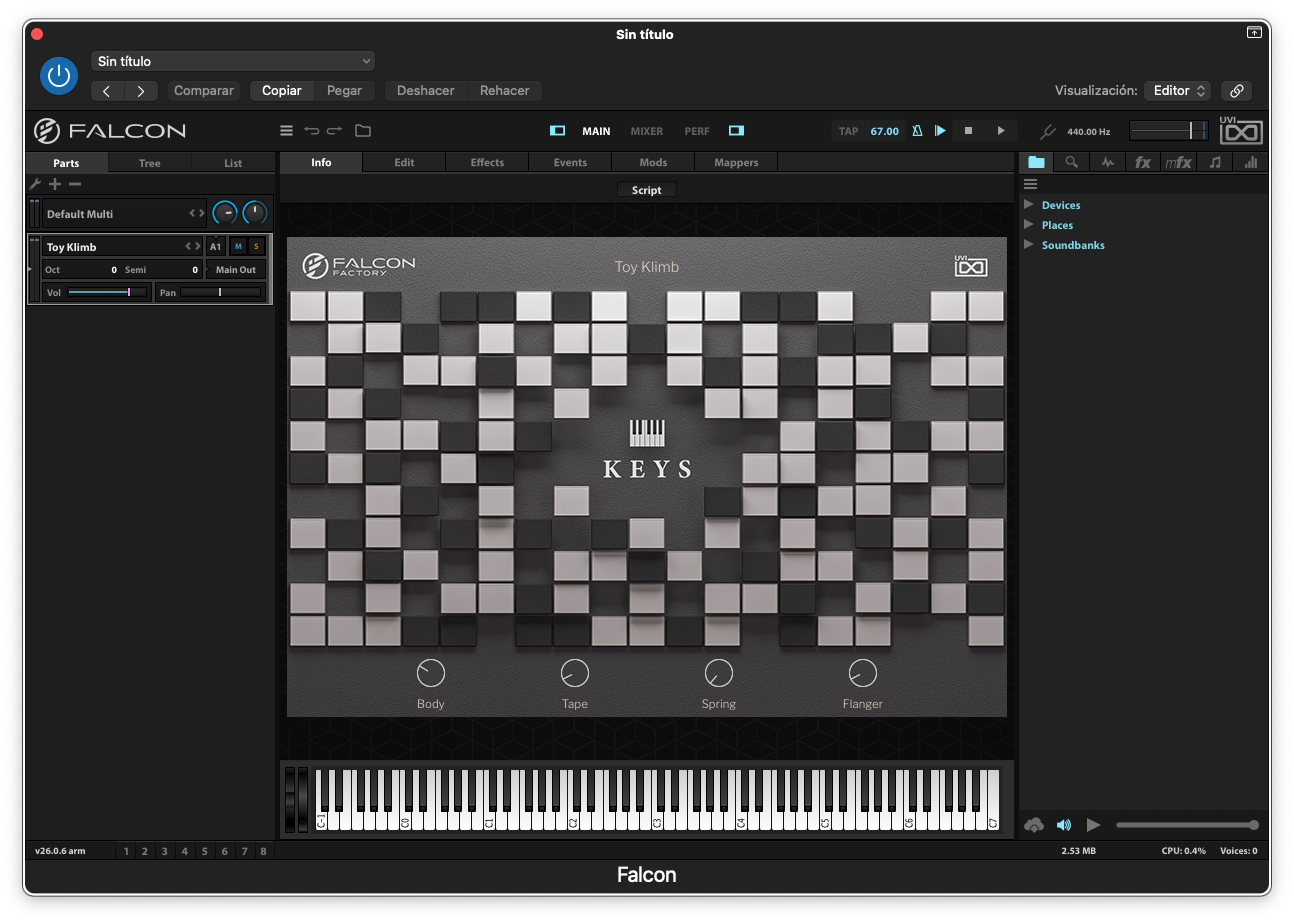Open the Mods tab
Viewport: 1294px width, 923px height.
653,162
